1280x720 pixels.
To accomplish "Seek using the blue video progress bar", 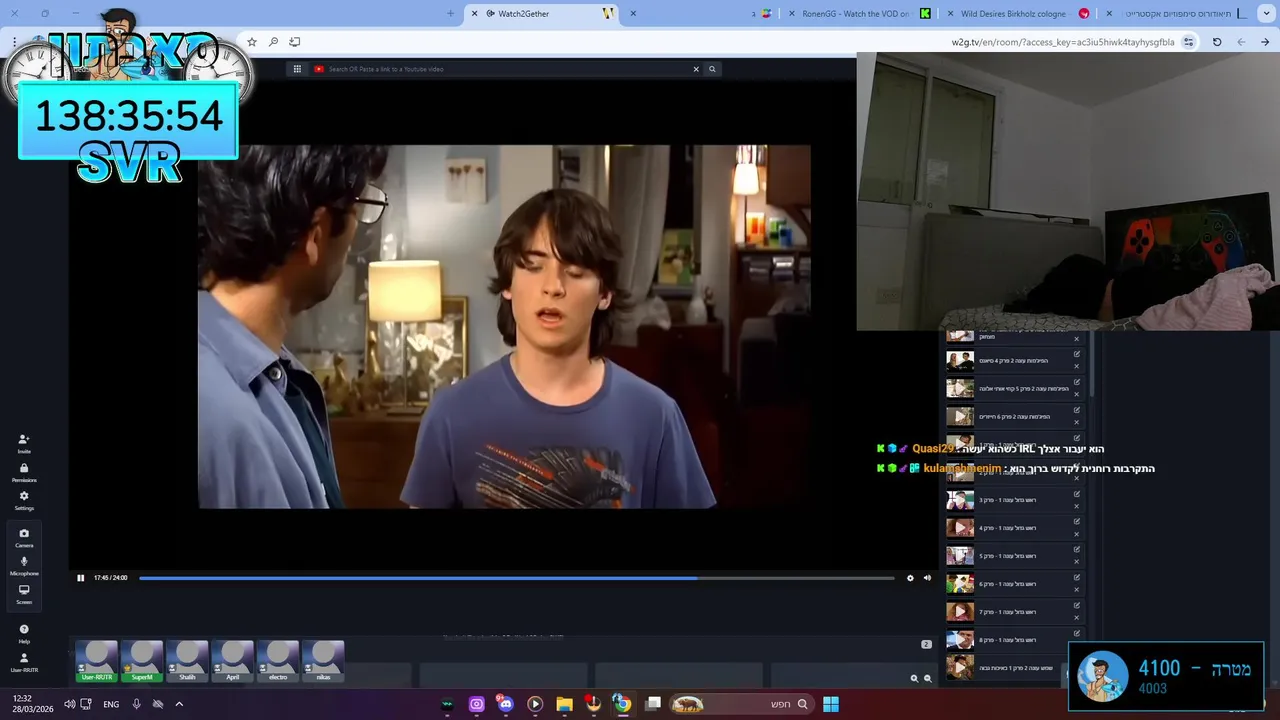I will (516, 578).
